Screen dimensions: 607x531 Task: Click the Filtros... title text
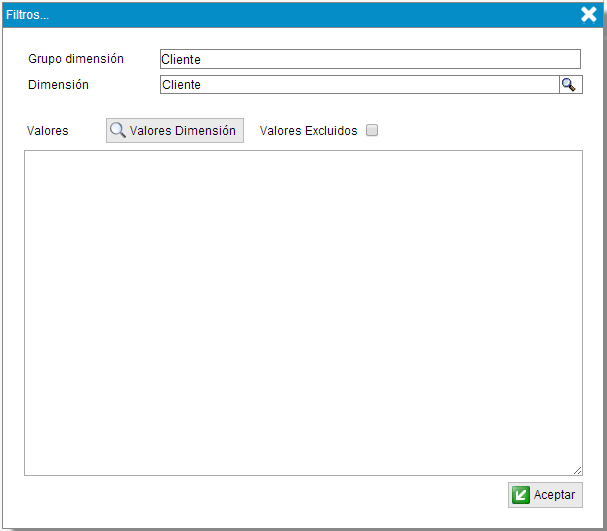[x=28, y=15]
